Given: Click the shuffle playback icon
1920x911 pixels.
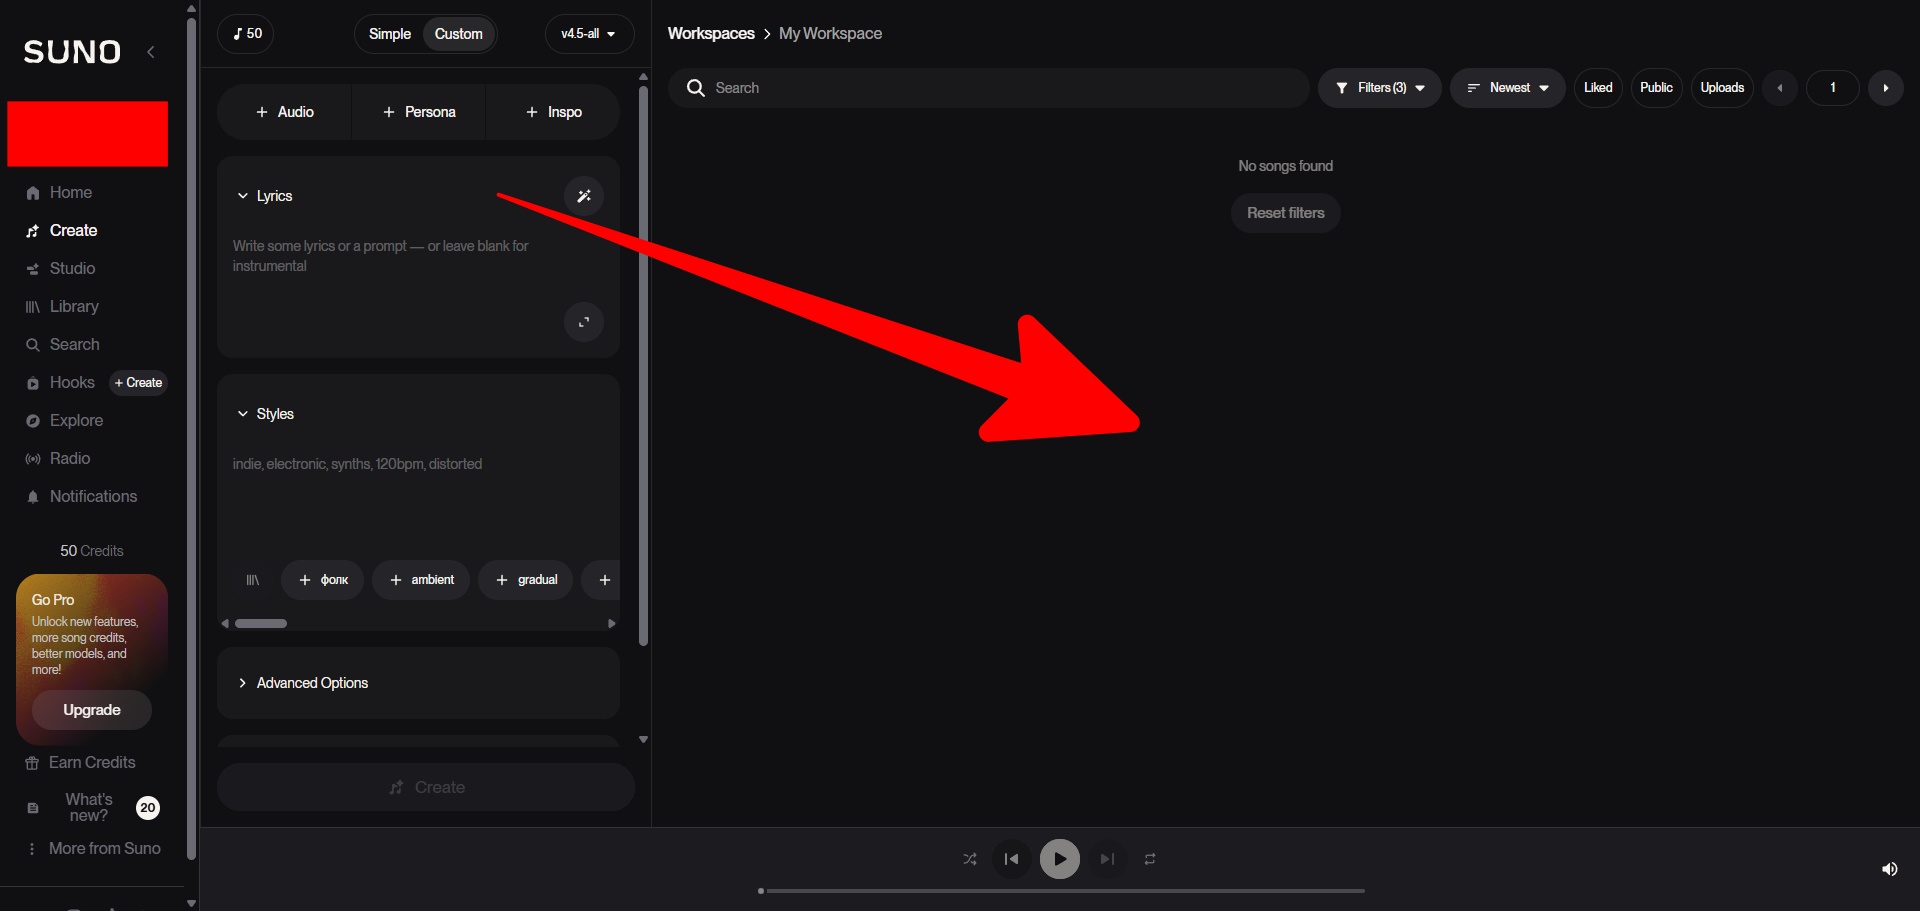Looking at the screenshot, I should 970,859.
